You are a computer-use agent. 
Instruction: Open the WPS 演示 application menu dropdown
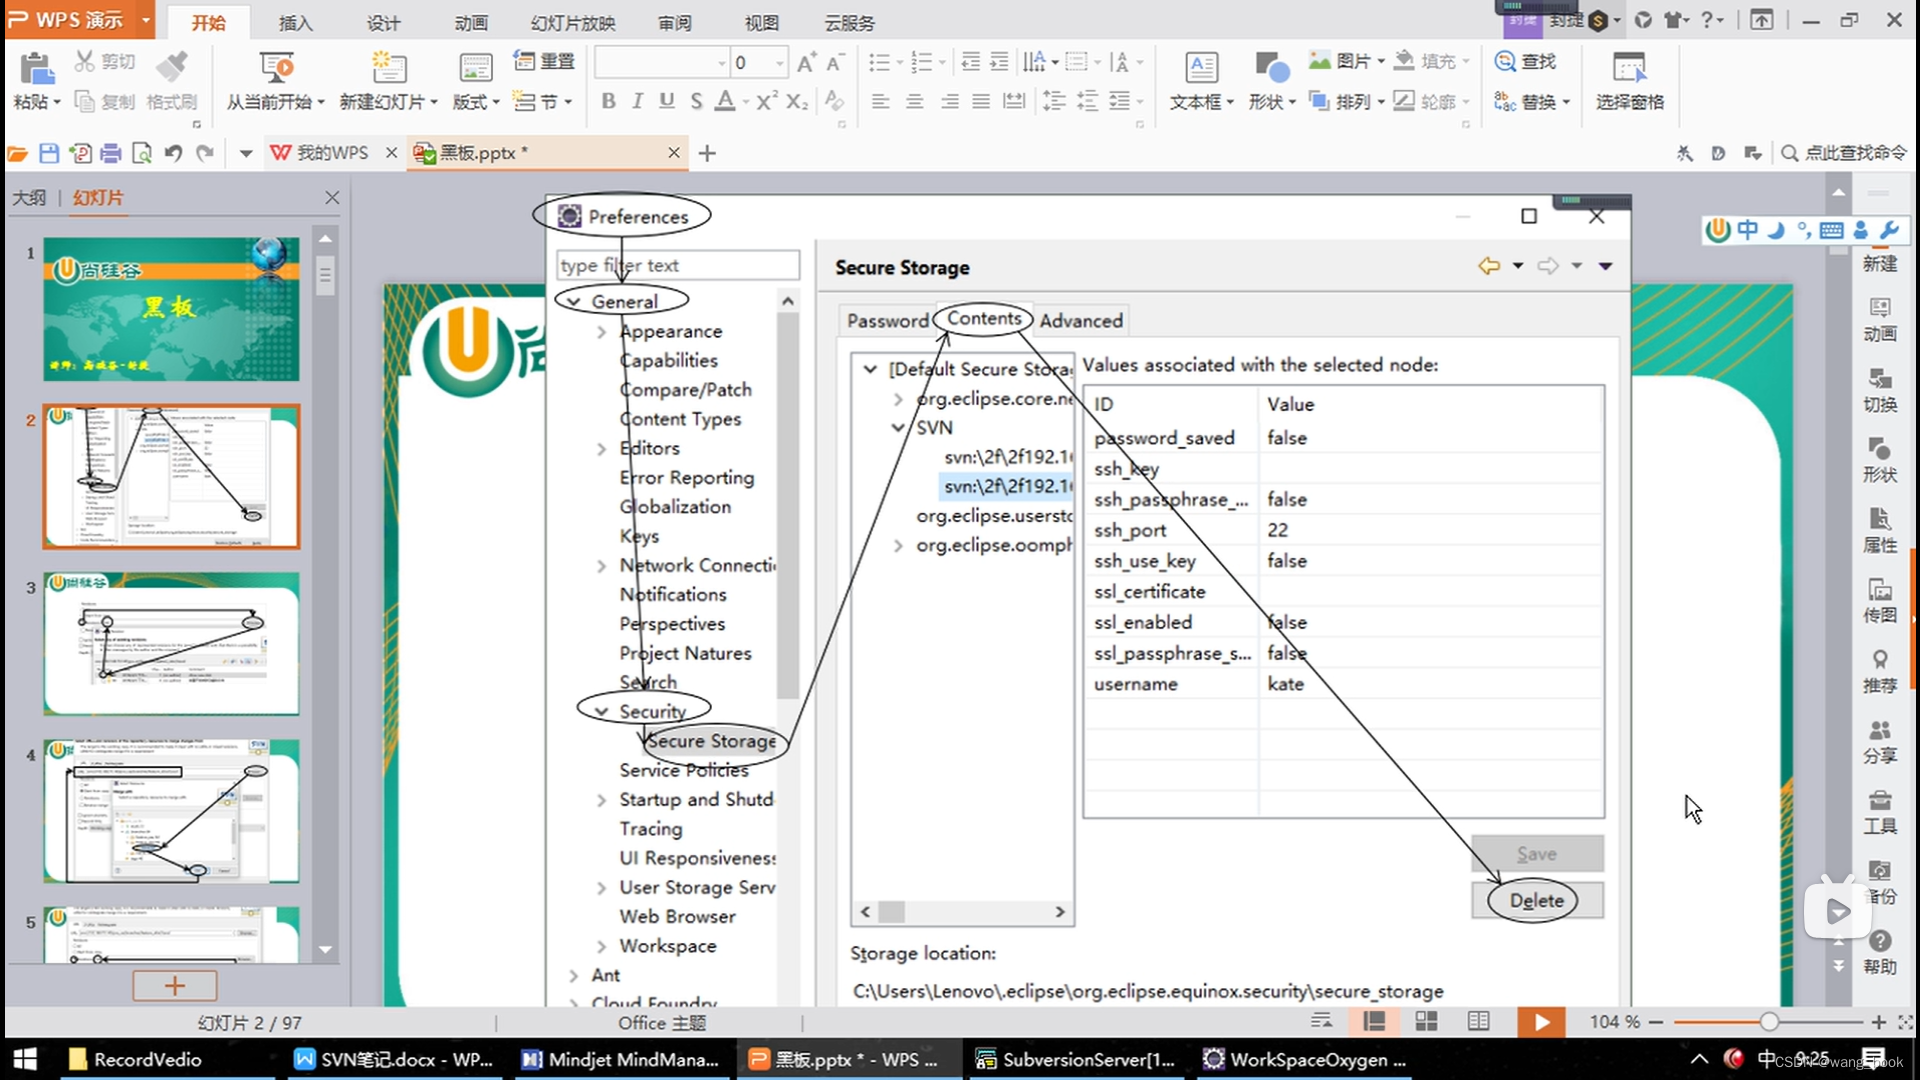click(146, 20)
